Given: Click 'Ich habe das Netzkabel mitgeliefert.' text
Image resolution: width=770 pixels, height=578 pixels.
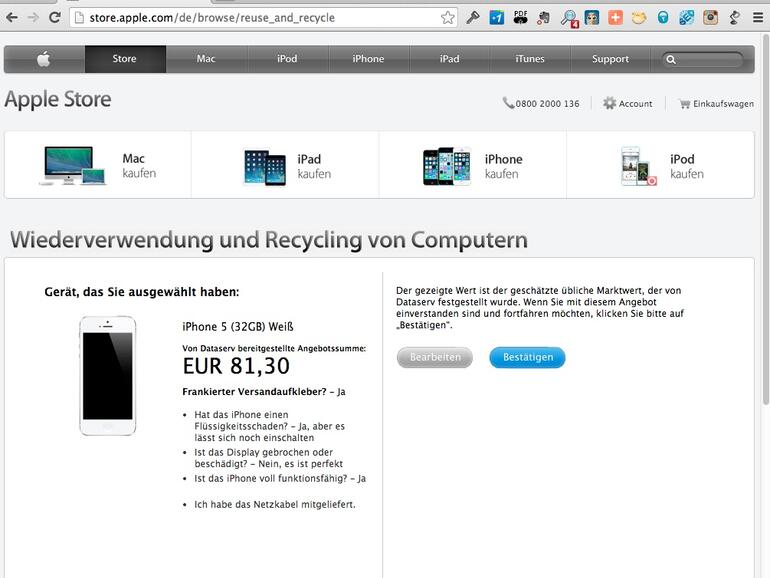Looking at the screenshot, I should click(275, 504).
